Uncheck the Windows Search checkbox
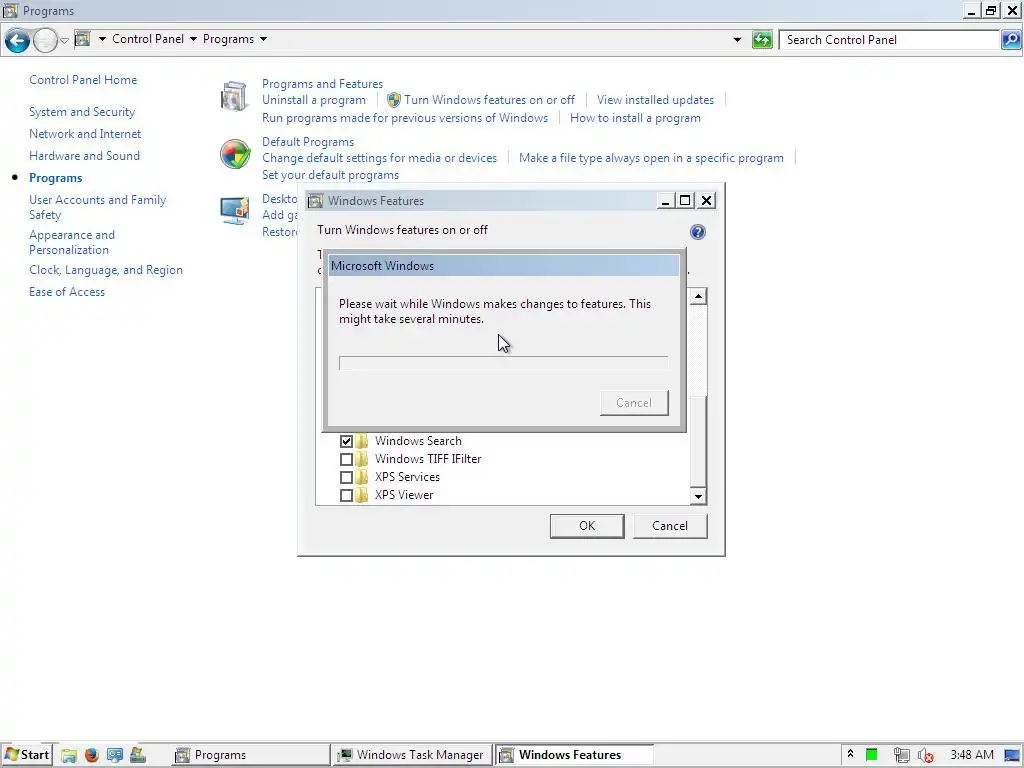The height and width of the screenshot is (768, 1024). pos(346,441)
